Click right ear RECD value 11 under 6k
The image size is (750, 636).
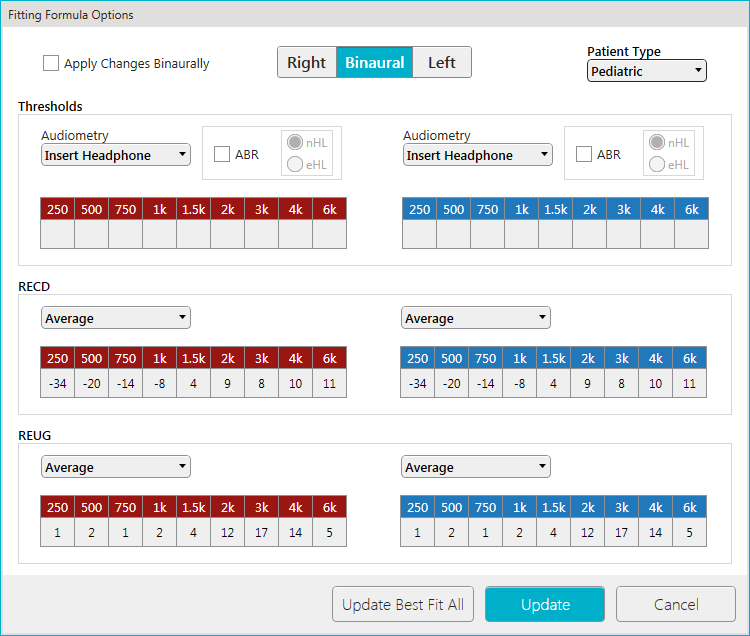point(330,383)
